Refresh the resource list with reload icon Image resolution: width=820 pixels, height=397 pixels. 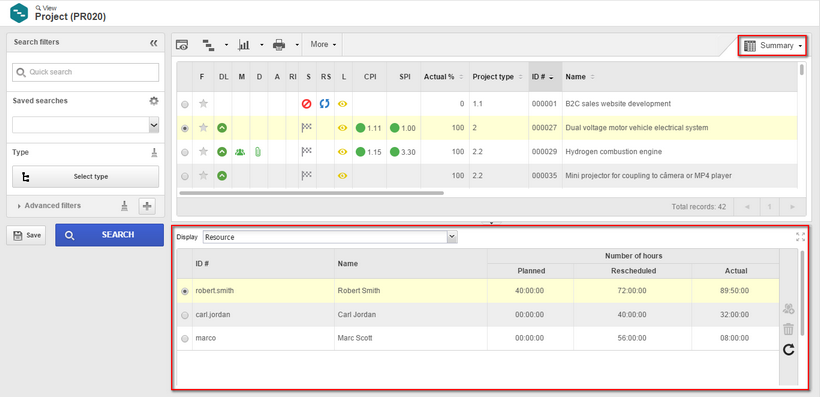click(789, 350)
